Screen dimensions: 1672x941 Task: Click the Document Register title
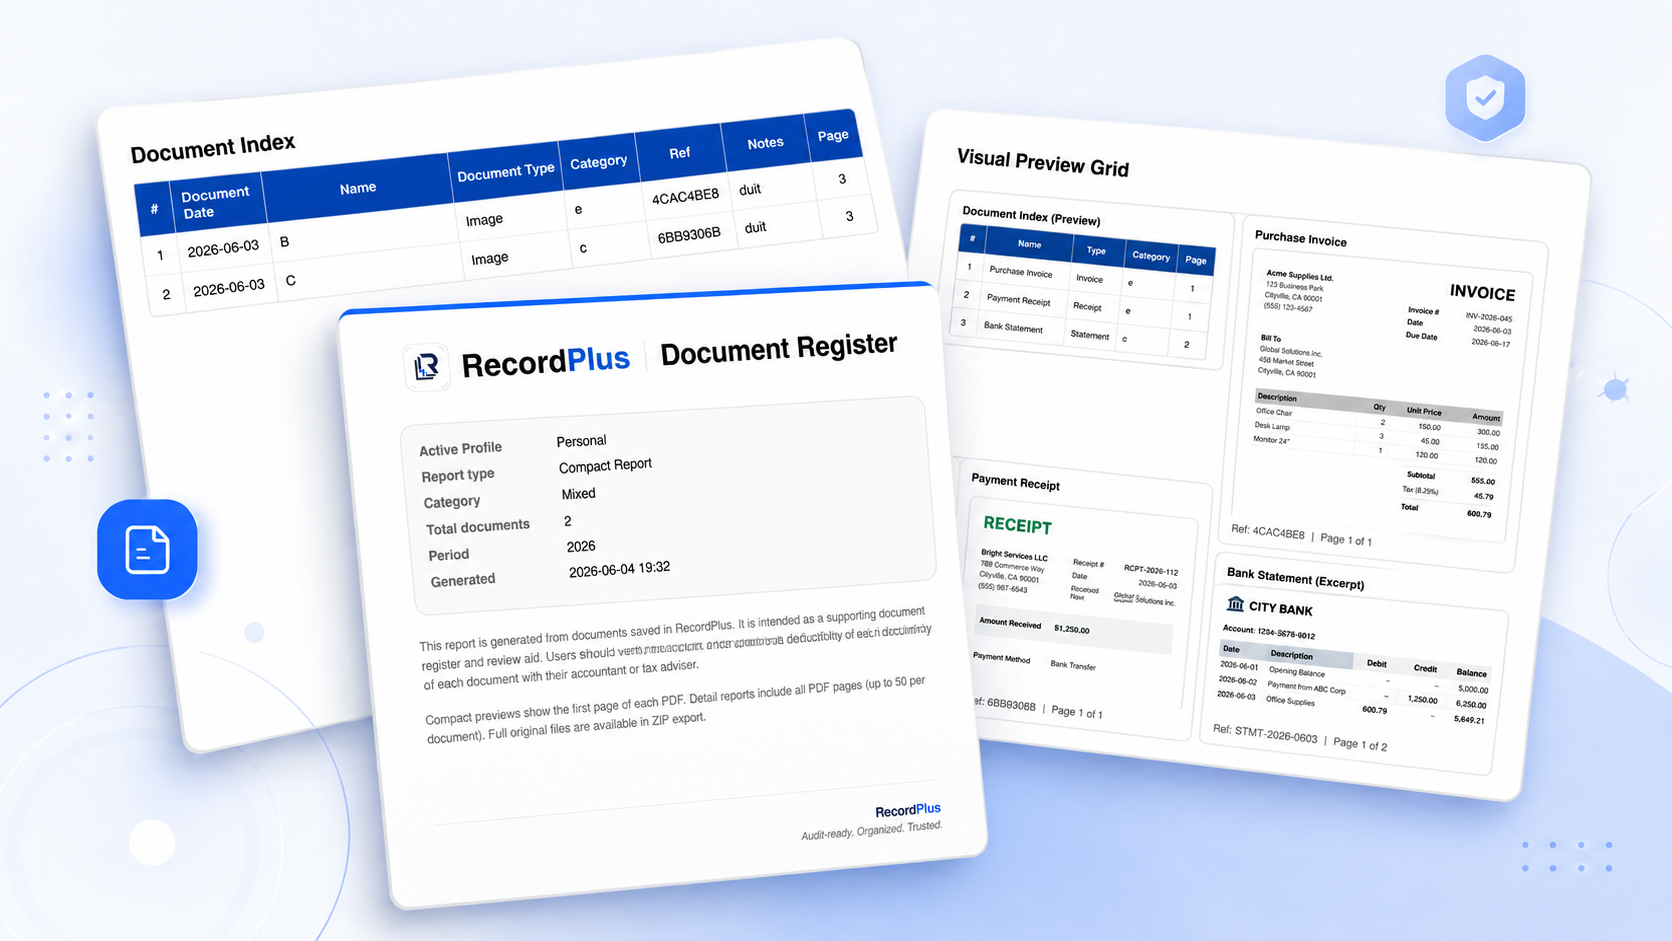pos(779,348)
